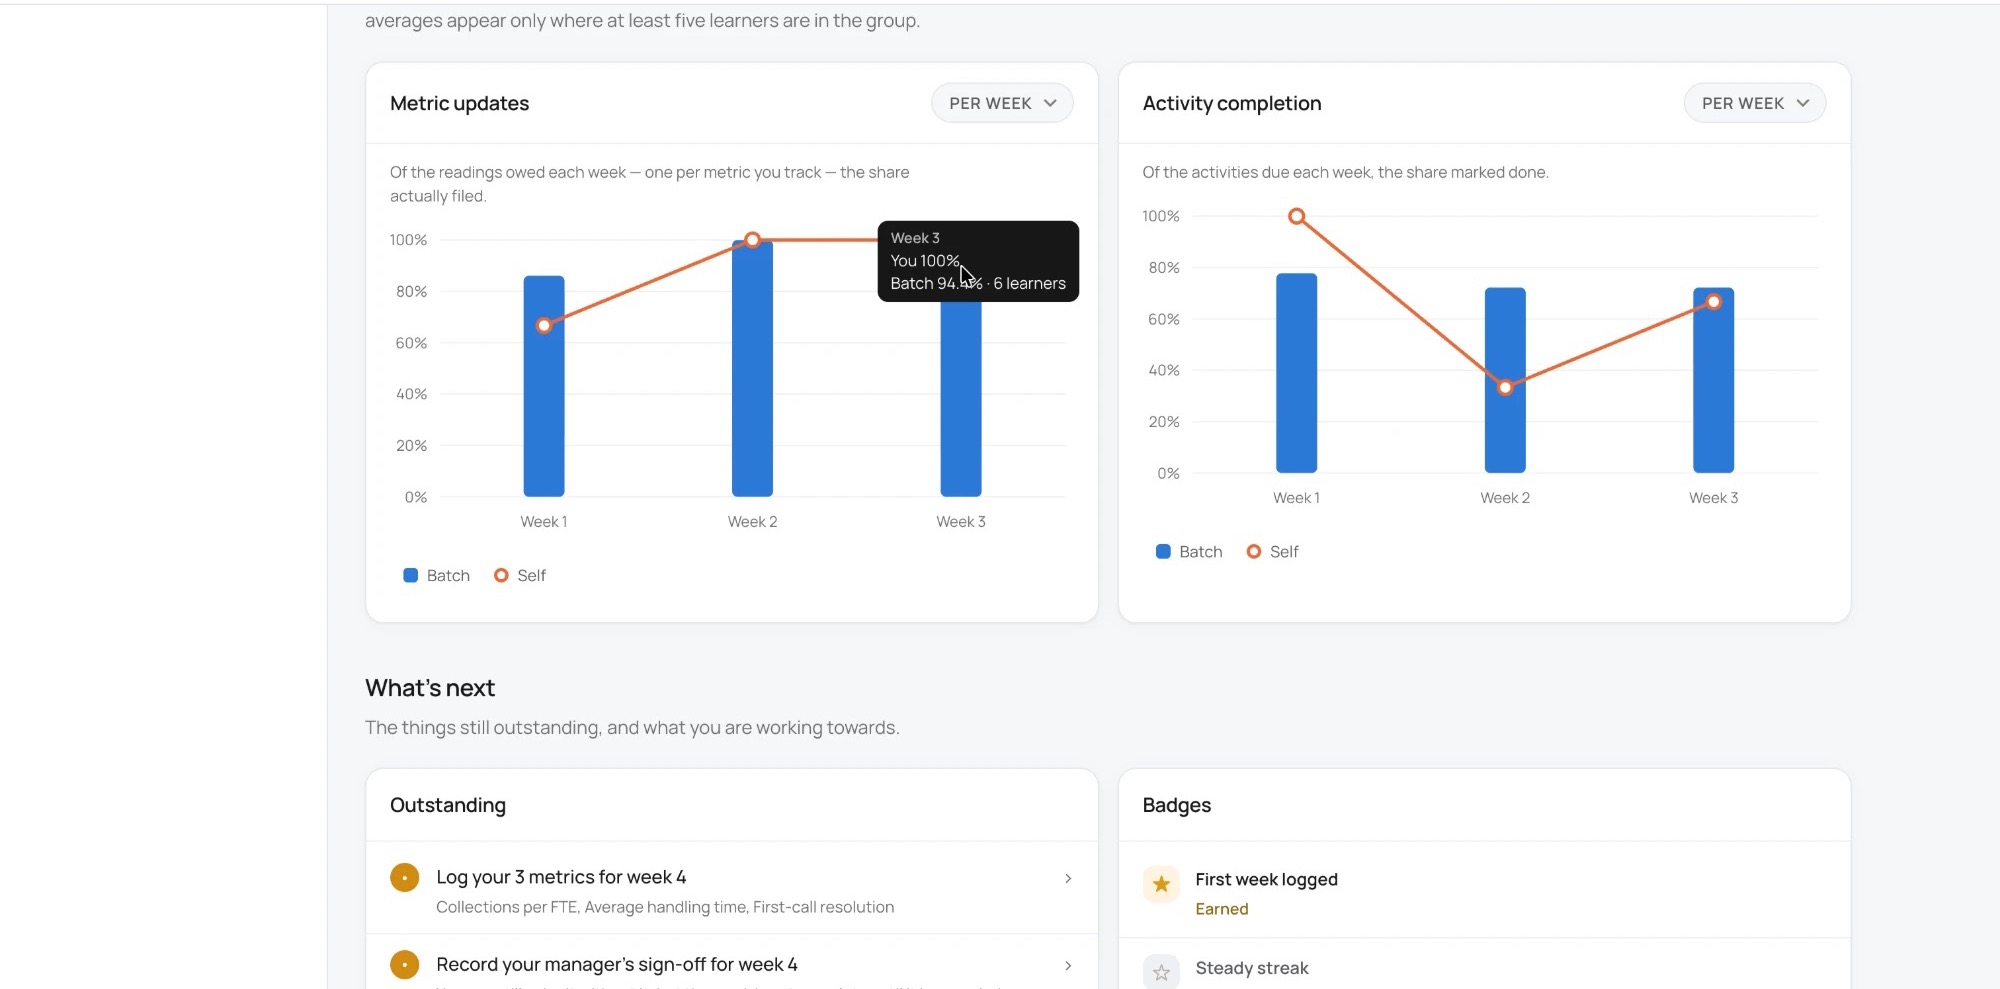Click the First week logged badge title
The width and height of the screenshot is (2000, 989).
coord(1266,879)
